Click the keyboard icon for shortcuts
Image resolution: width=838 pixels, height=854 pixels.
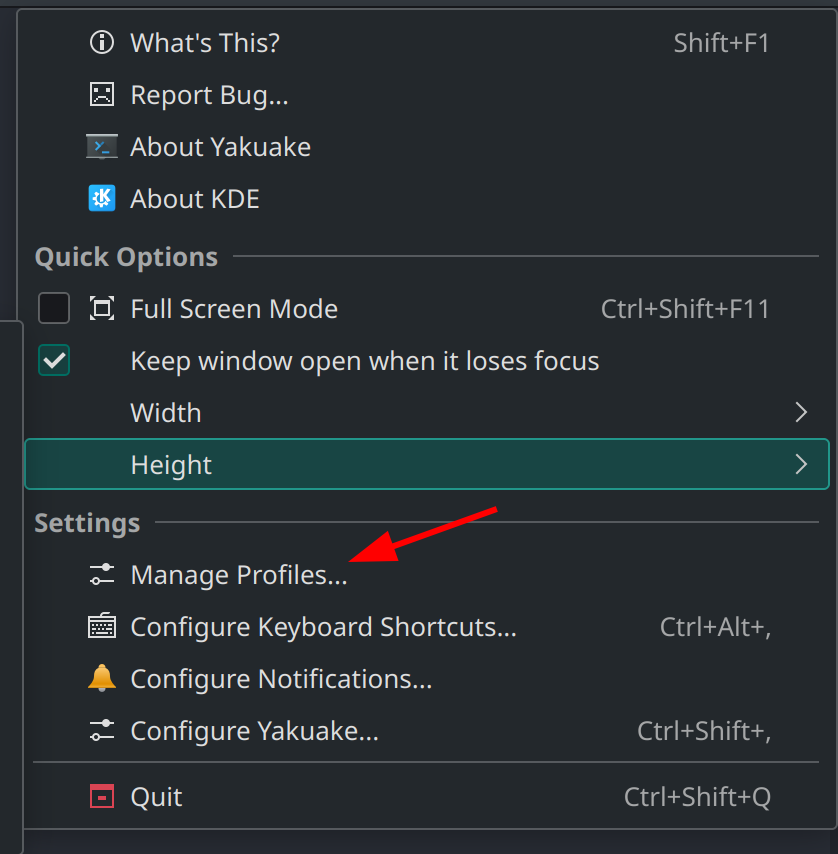(x=102, y=626)
